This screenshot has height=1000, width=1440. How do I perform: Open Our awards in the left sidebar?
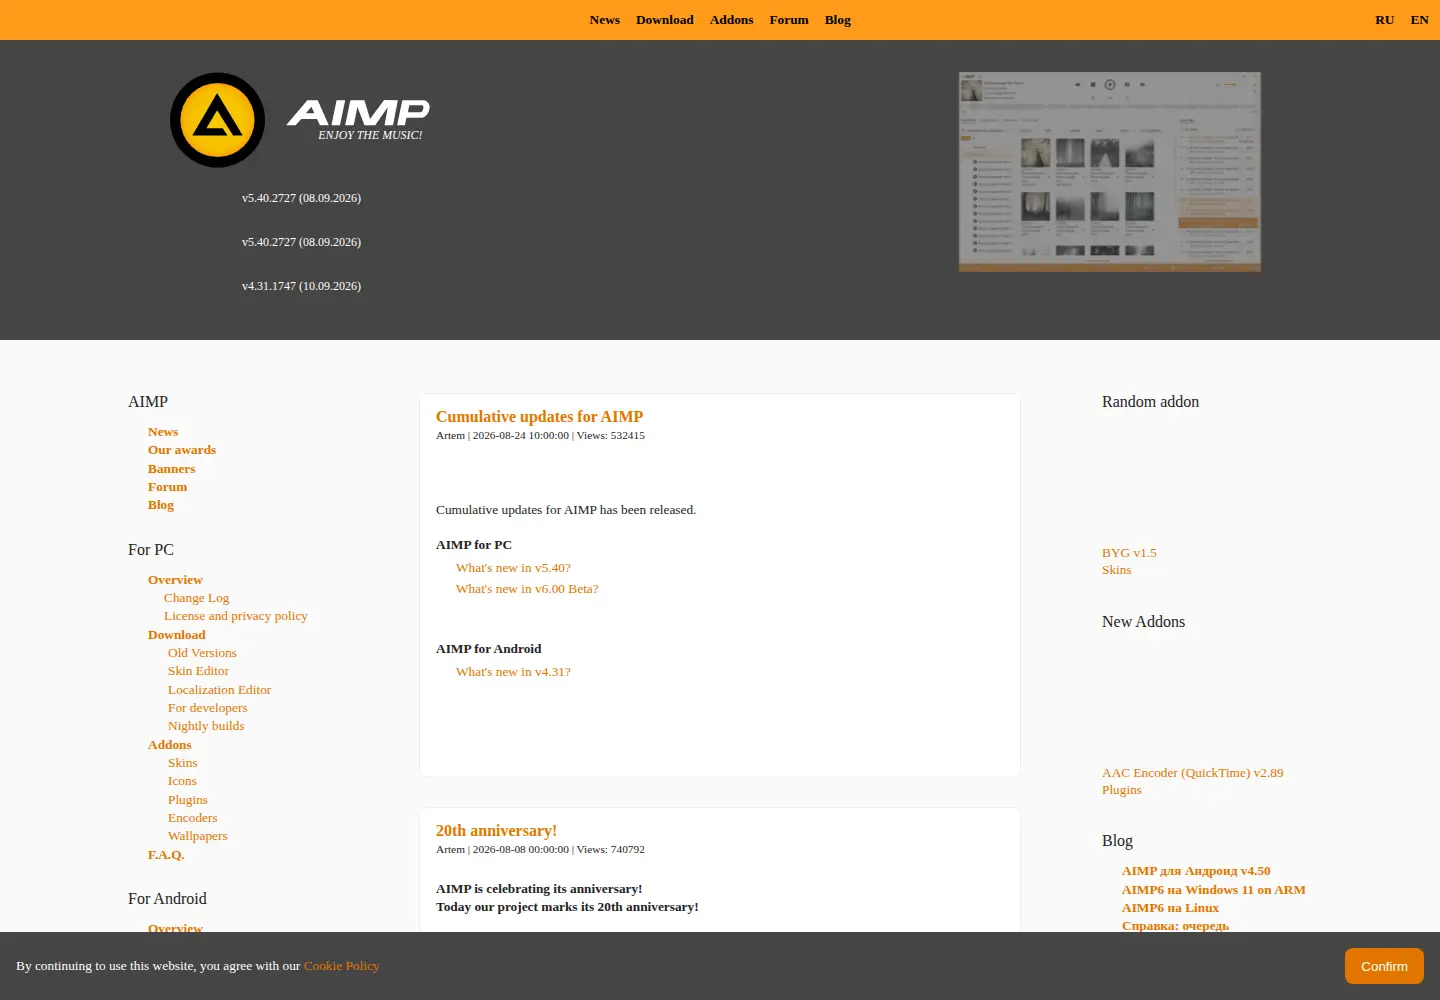pos(182,450)
